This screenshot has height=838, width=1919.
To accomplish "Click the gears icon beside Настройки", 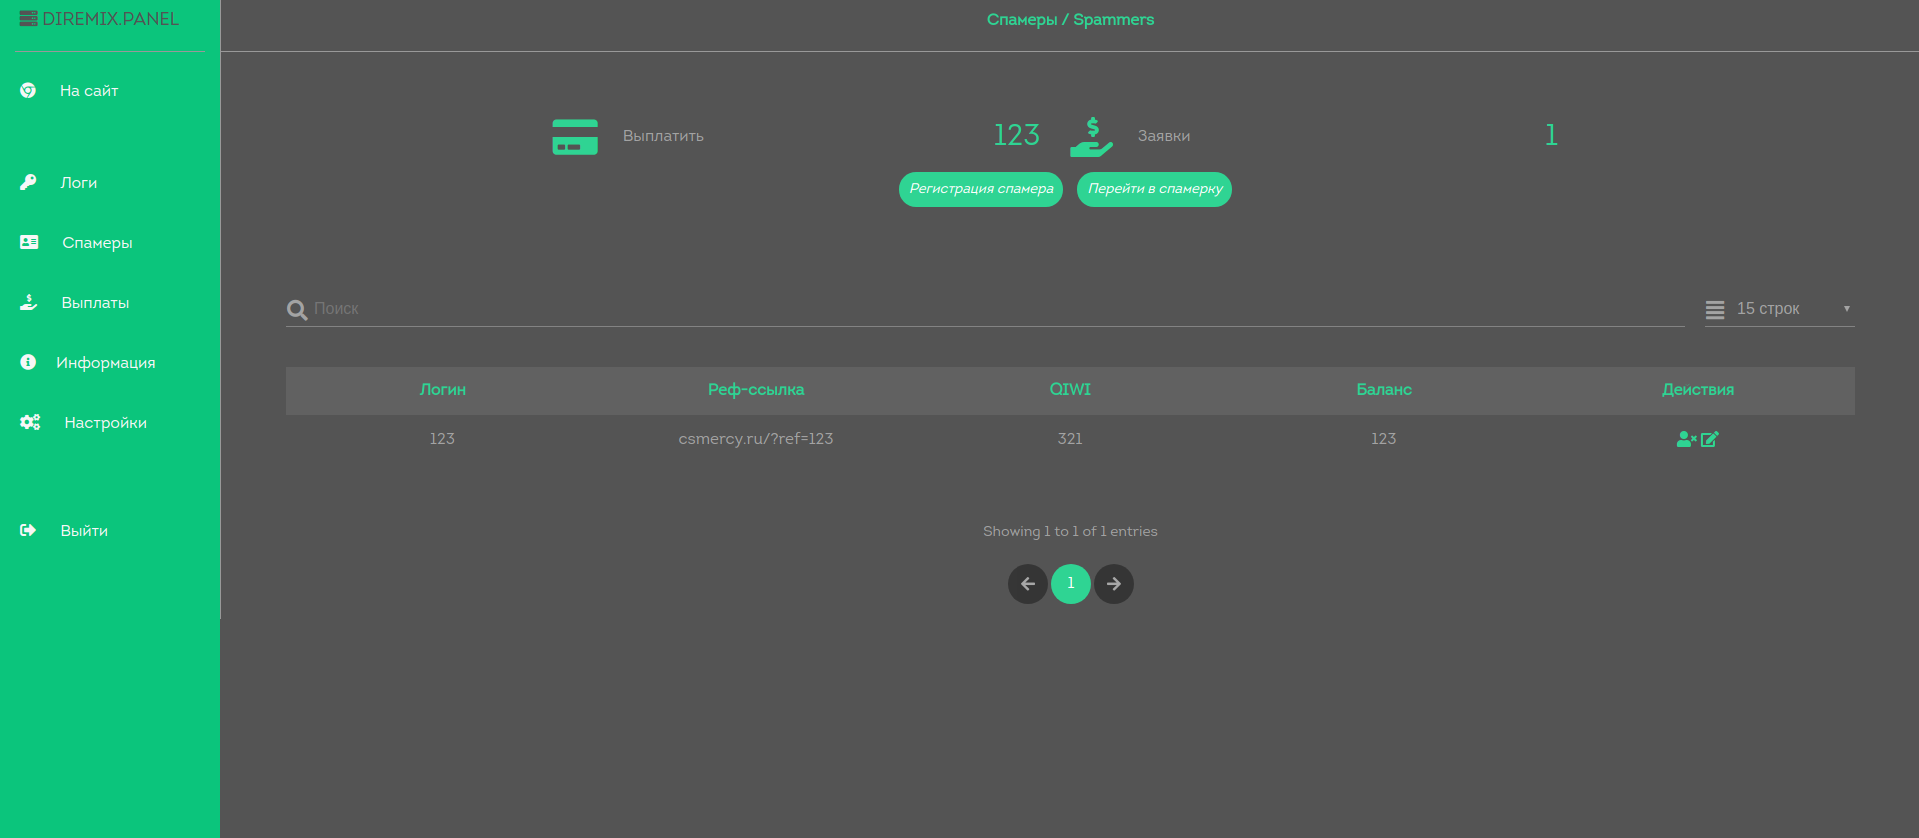I will pyautogui.click(x=30, y=422).
